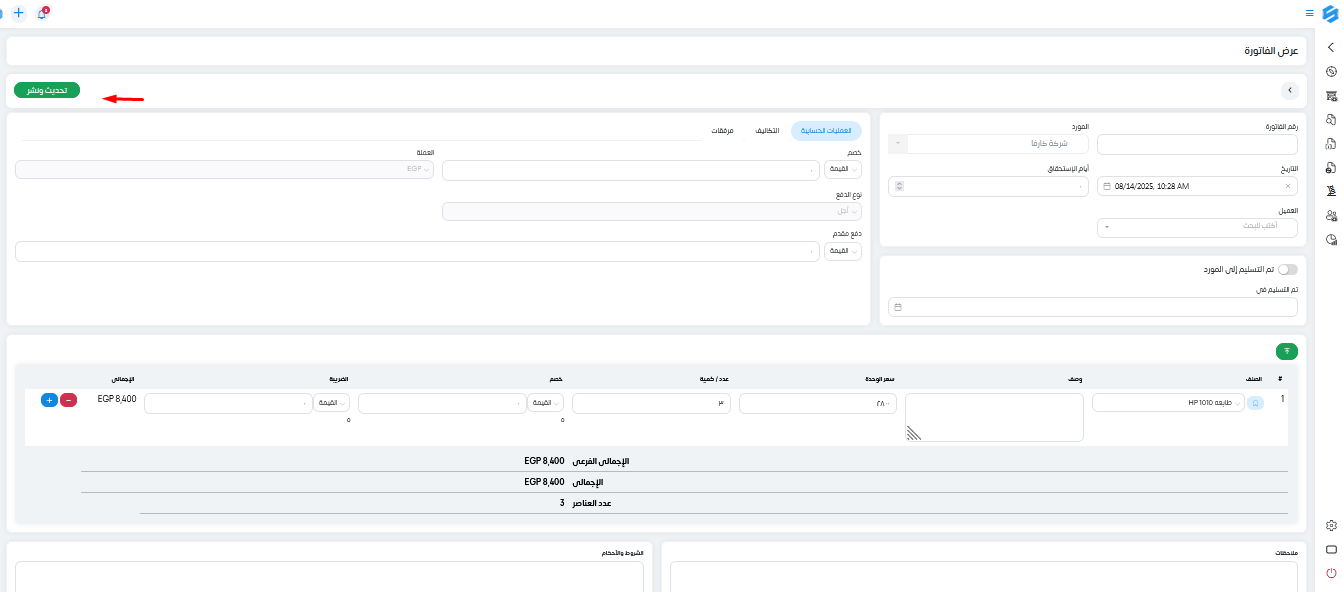The image size is (1342, 592).
Task: Open the settings gear icon in sidebar
Action: tap(1330, 525)
